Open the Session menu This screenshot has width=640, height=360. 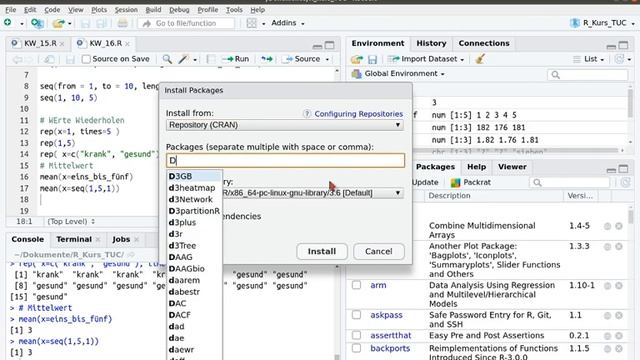tap(126, 10)
